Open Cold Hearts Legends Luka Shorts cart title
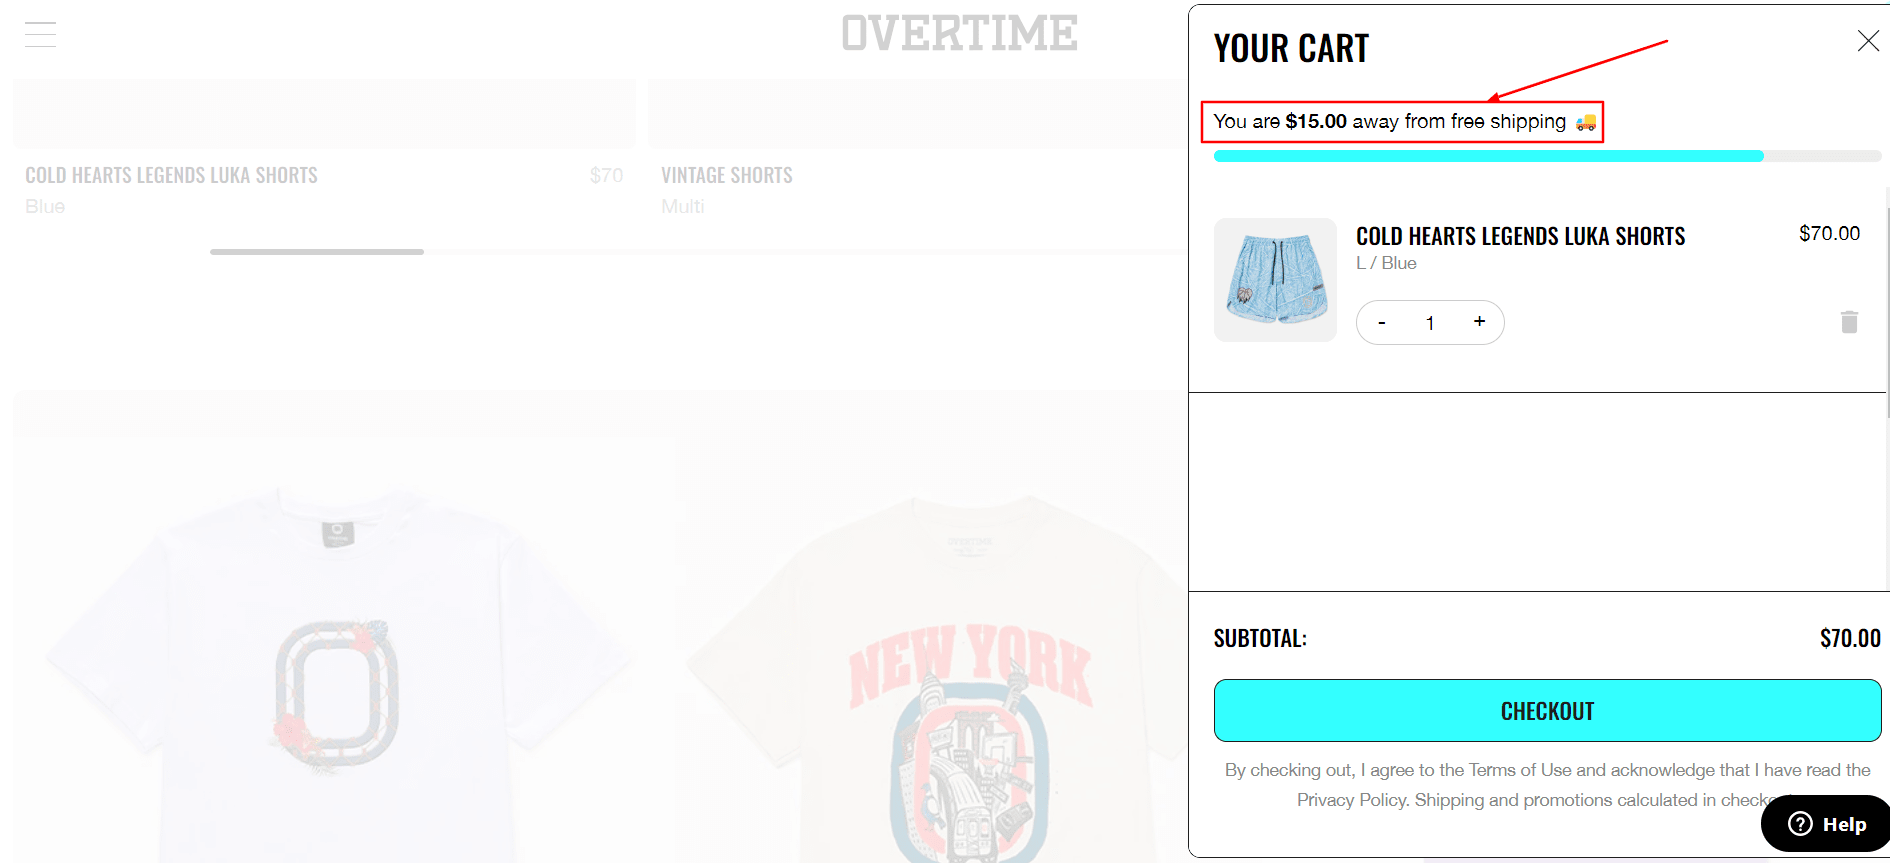Image resolution: width=1890 pixels, height=863 pixels. pyautogui.click(x=1520, y=237)
